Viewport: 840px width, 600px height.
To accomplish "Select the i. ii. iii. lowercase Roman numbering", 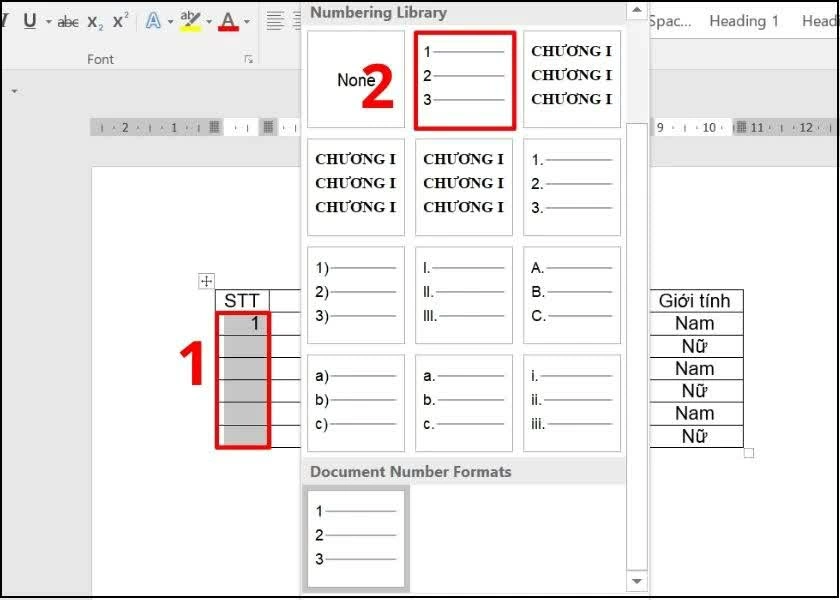I will (572, 403).
